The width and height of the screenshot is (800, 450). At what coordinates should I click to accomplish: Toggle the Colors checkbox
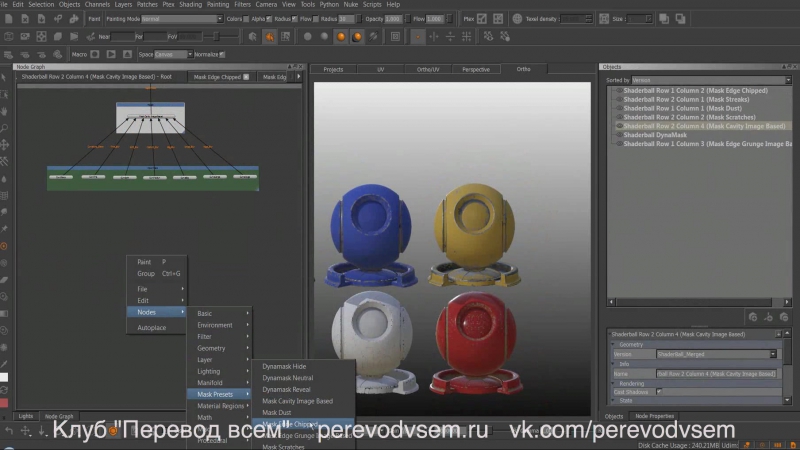coord(246,19)
